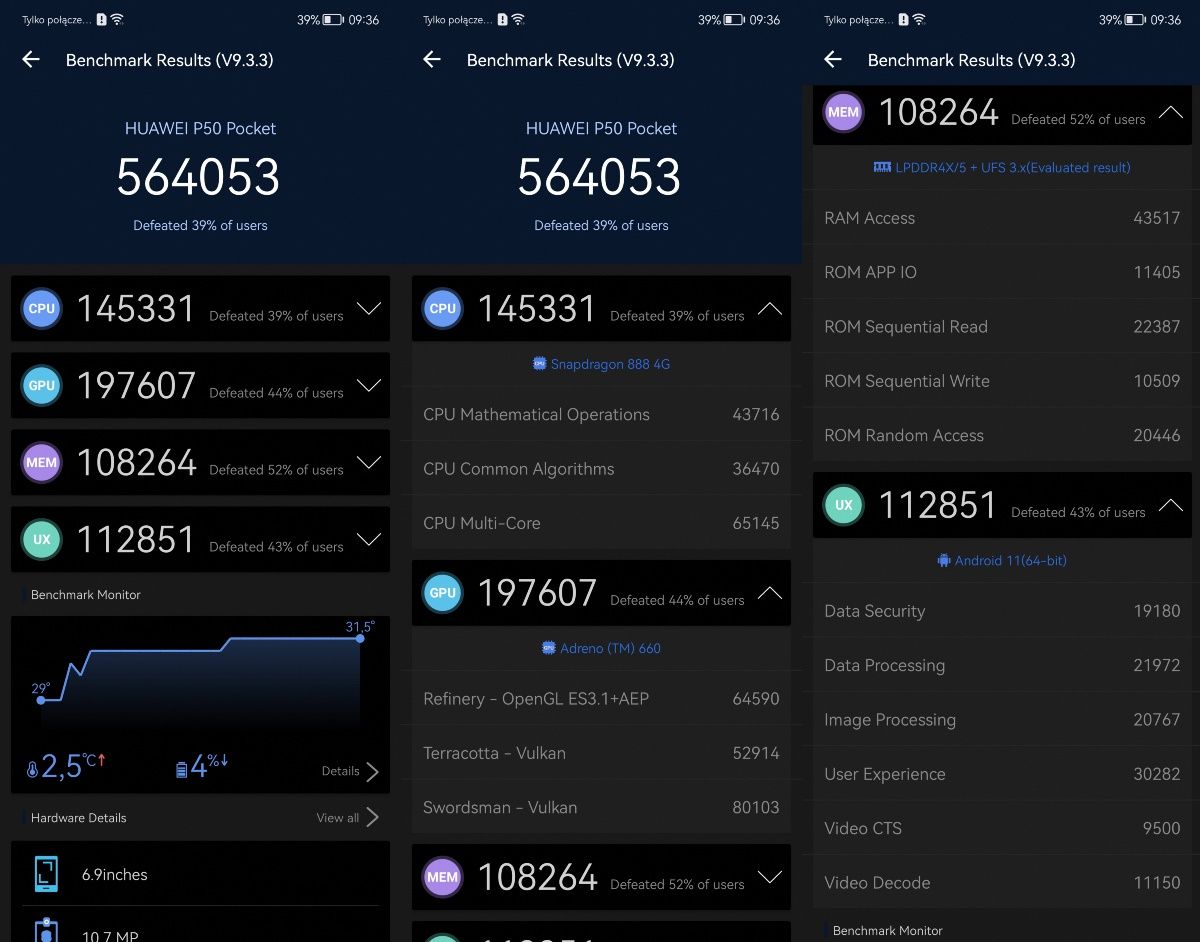
Task: Select the Image Processing row
Action: [1002, 719]
